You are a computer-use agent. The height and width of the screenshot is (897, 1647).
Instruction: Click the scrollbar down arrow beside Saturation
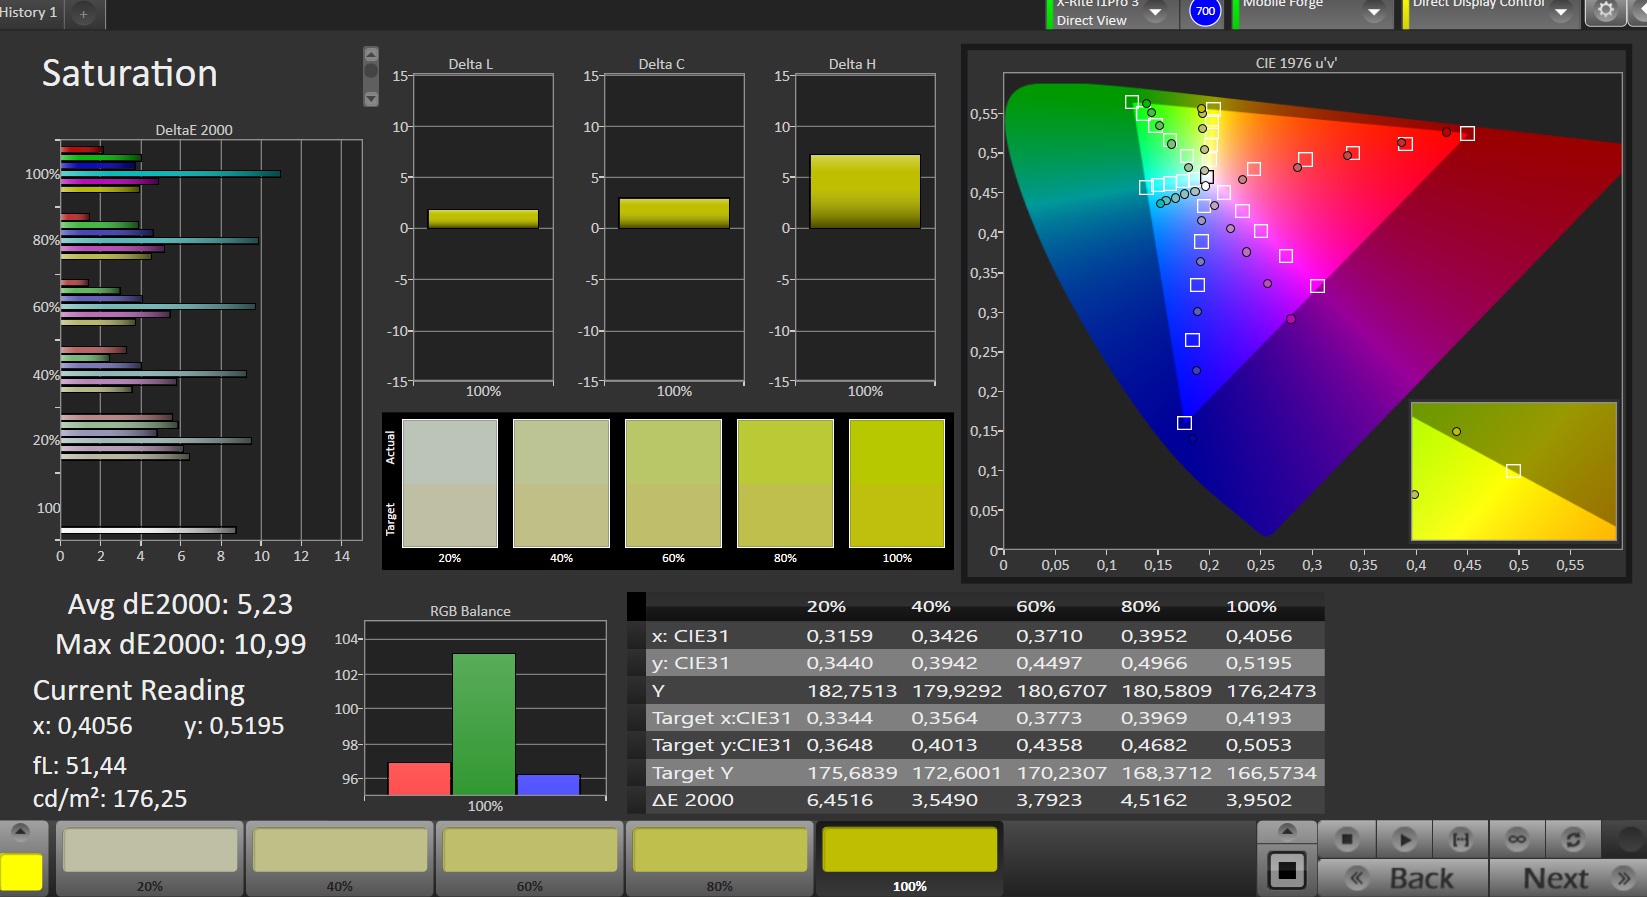coord(371,99)
